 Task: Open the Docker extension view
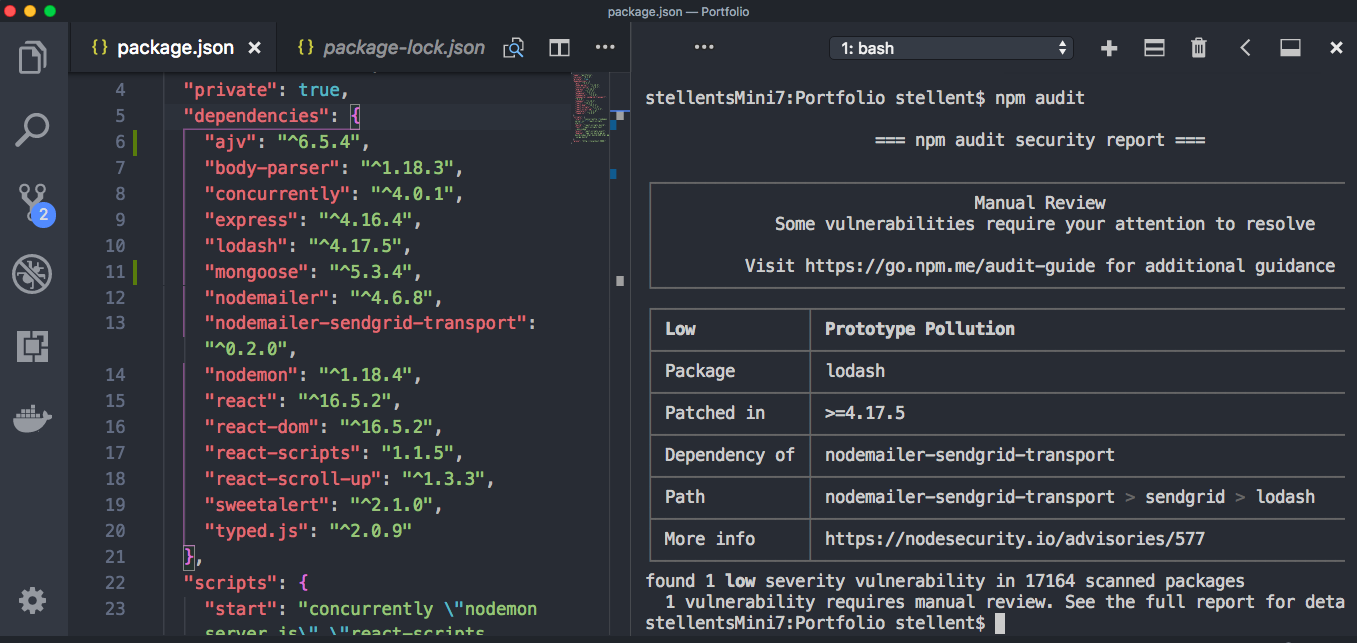[33, 418]
